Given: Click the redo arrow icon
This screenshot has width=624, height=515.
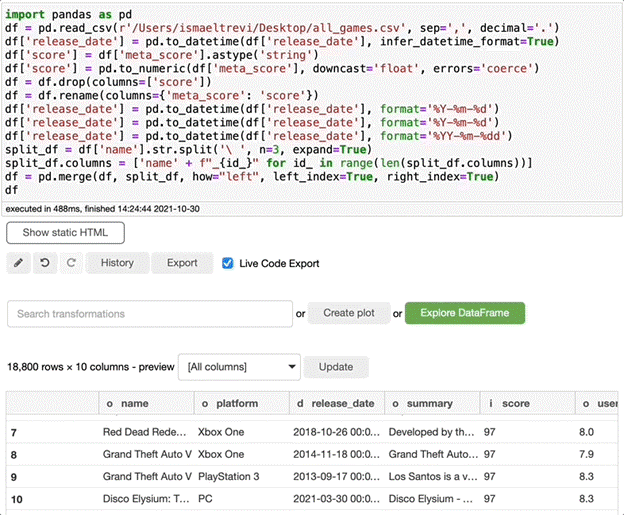Looking at the screenshot, I should 70,263.
